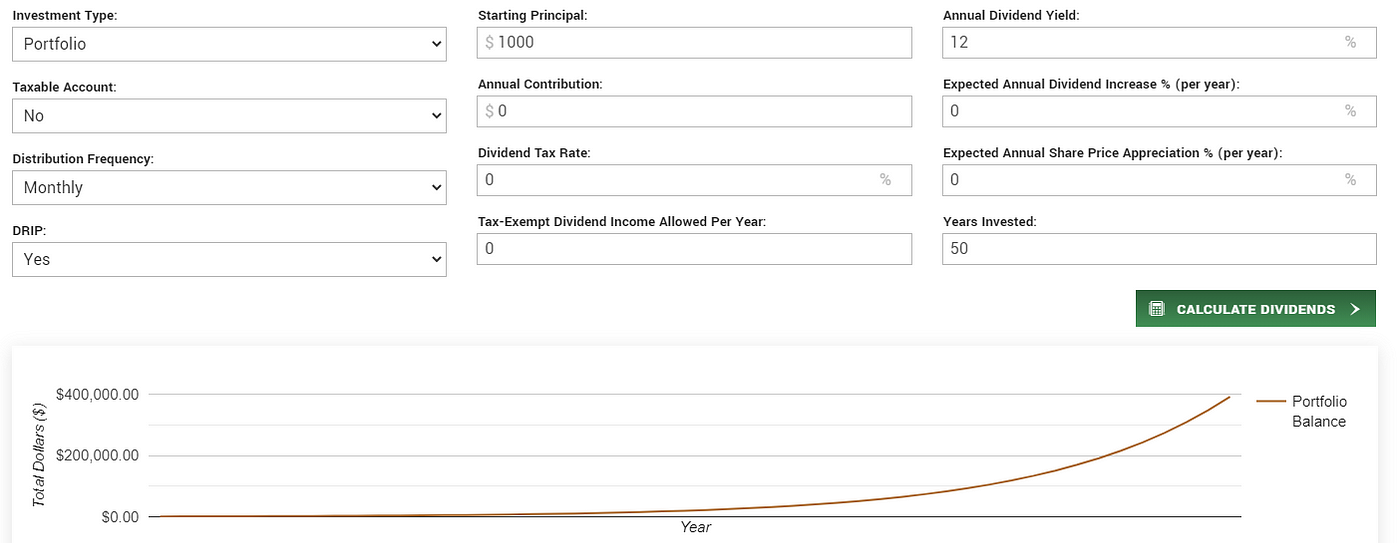Click the Portfolio Balance legend label

tap(1319, 411)
